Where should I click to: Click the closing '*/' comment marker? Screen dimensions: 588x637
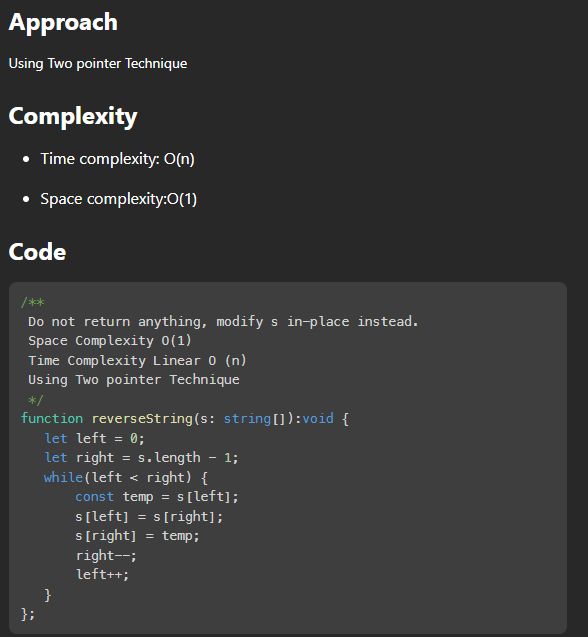[35, 400]
